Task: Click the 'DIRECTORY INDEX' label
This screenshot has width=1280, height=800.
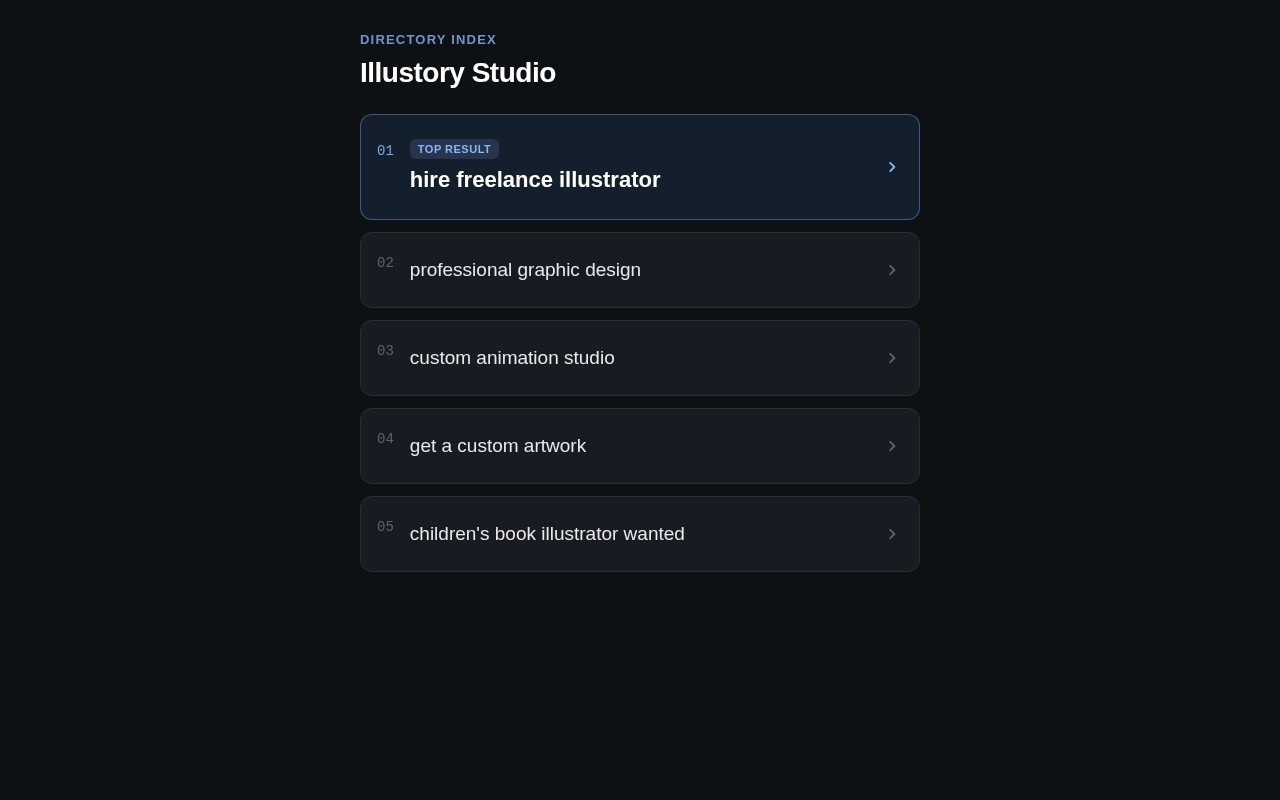Action: [x=428, y=40]
